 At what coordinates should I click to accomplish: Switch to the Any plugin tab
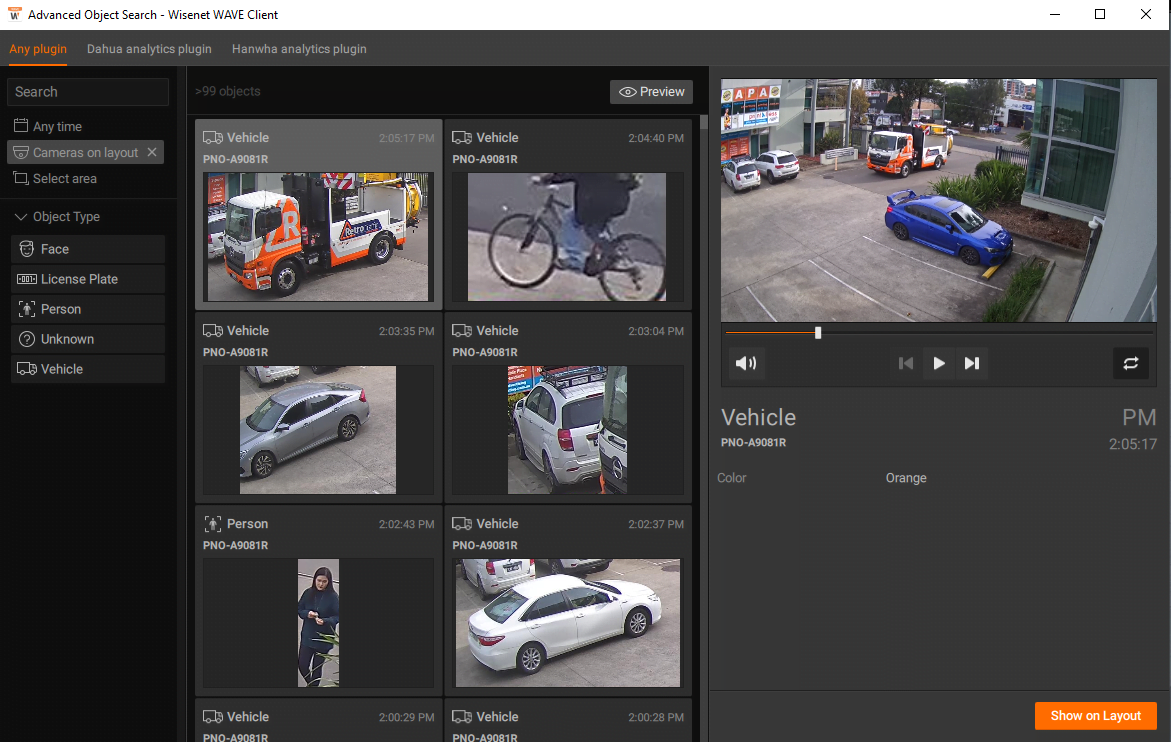pos(38,49)
